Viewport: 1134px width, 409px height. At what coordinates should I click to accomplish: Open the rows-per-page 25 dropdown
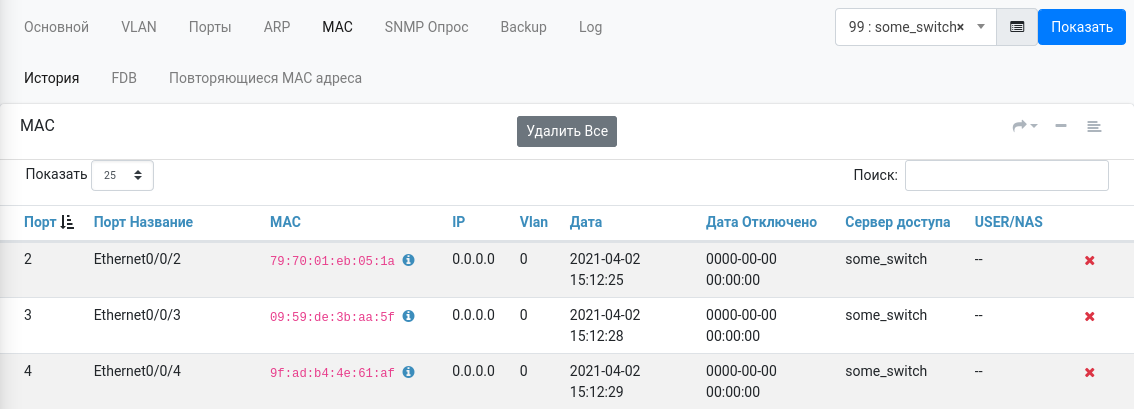[x=122, y=175]
